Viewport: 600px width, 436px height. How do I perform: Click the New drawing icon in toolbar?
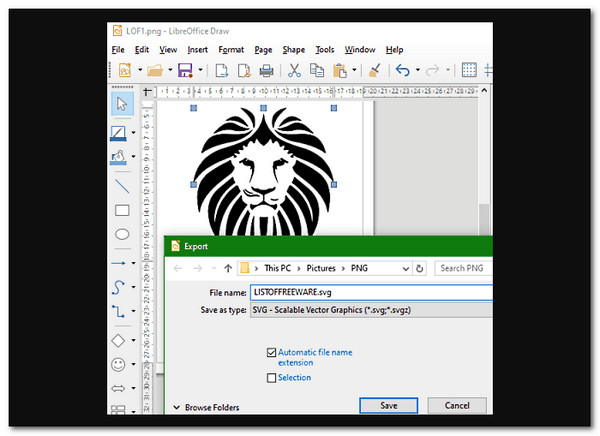[x=125, y=70]
